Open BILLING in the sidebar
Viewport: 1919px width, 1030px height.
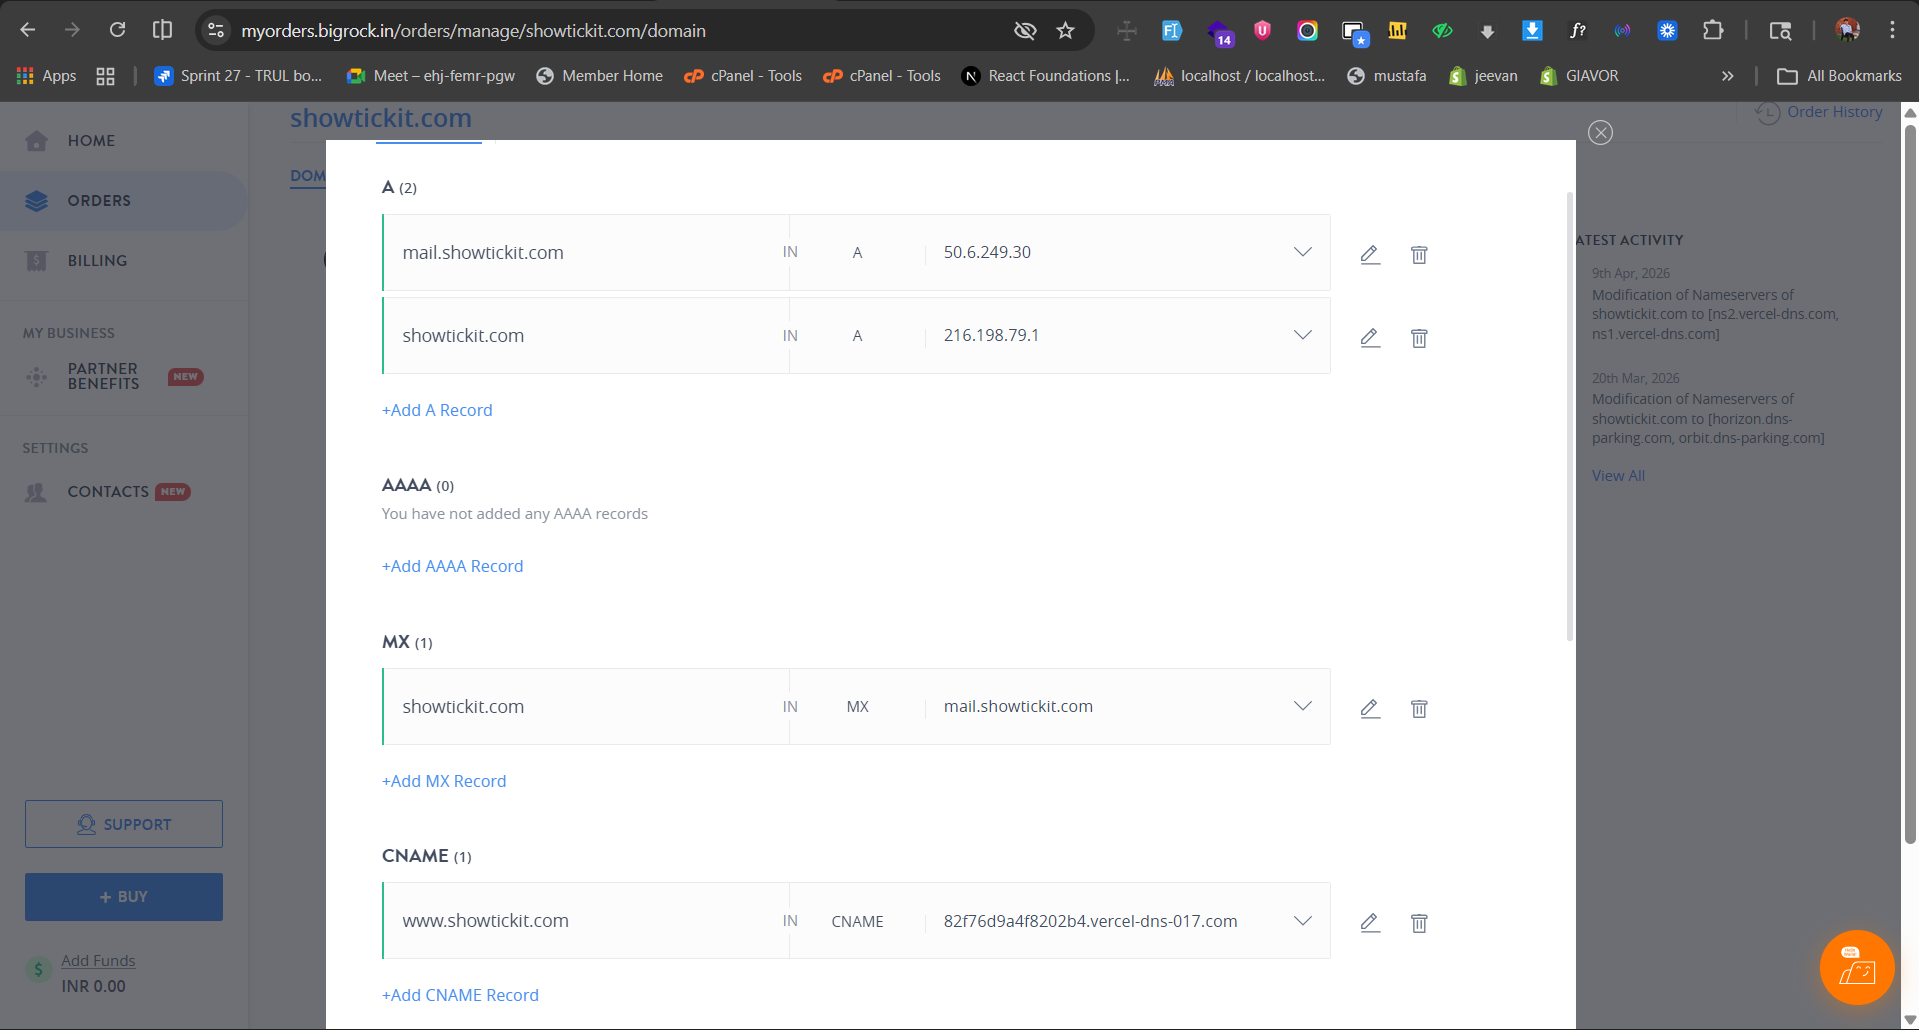click(x=97, y=261)
